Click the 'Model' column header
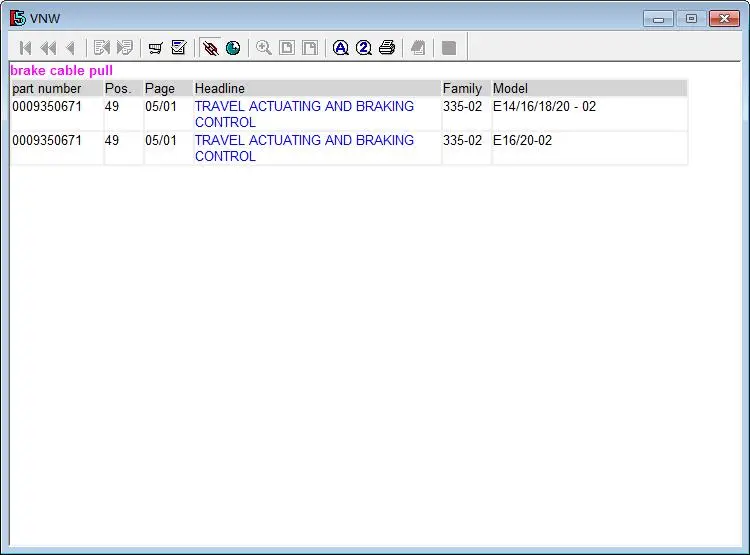The image size is (750, 555). coord(590,89)
